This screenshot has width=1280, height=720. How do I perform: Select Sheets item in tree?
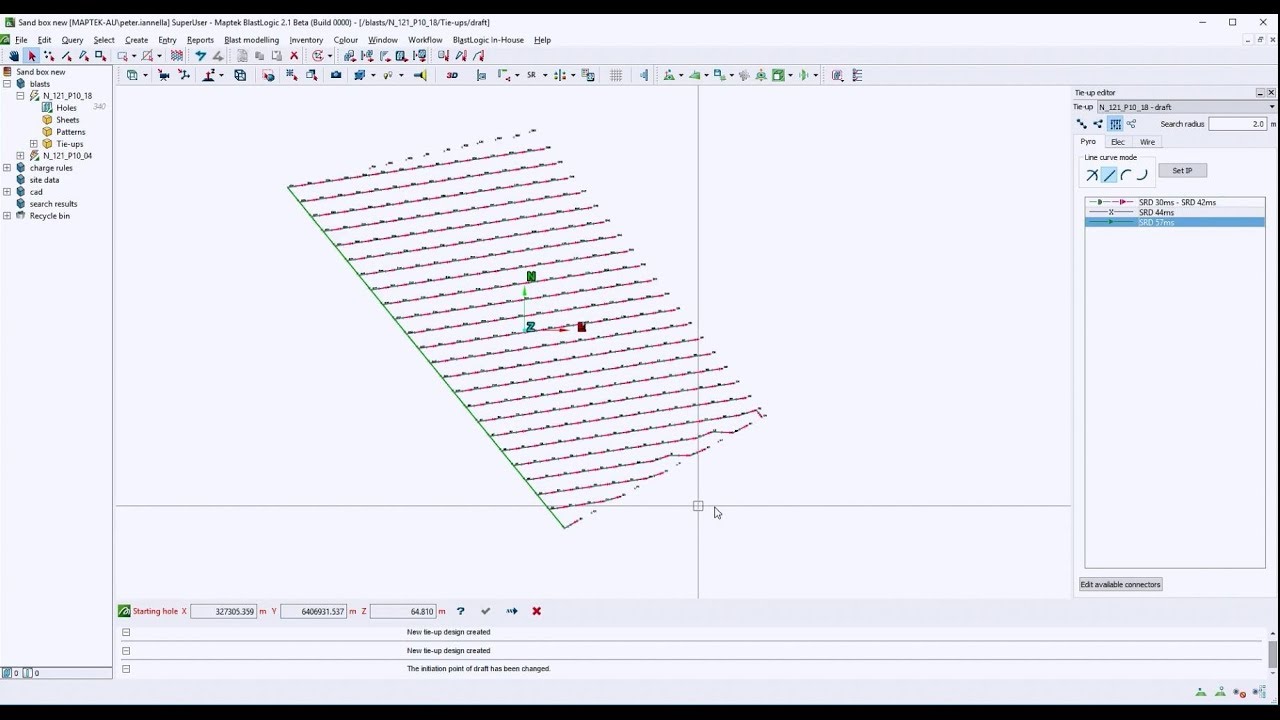pos(67,120)
